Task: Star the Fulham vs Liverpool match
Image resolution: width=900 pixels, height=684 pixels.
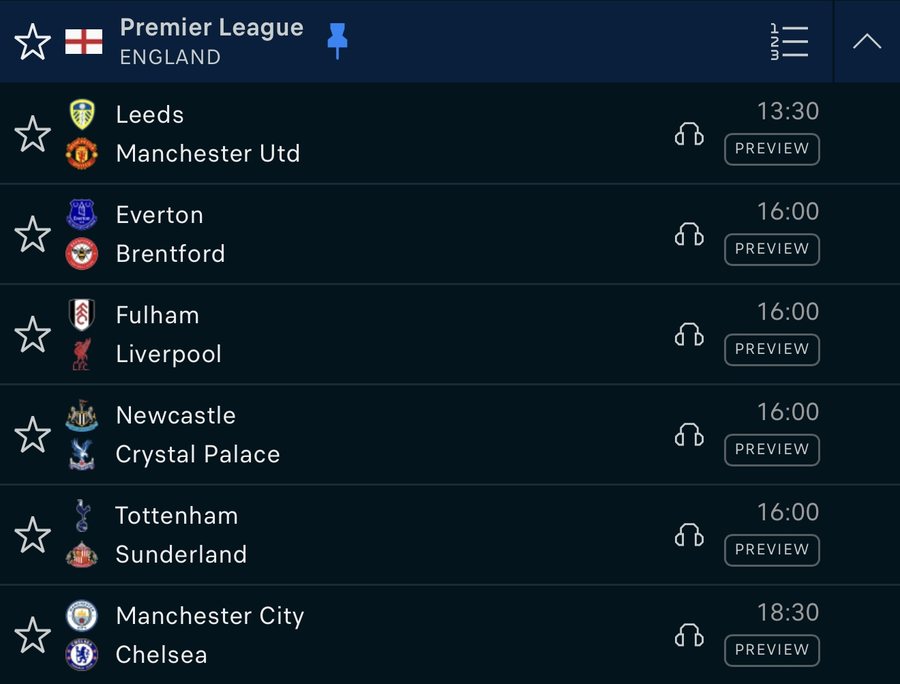Action: [x=32, y=334]
